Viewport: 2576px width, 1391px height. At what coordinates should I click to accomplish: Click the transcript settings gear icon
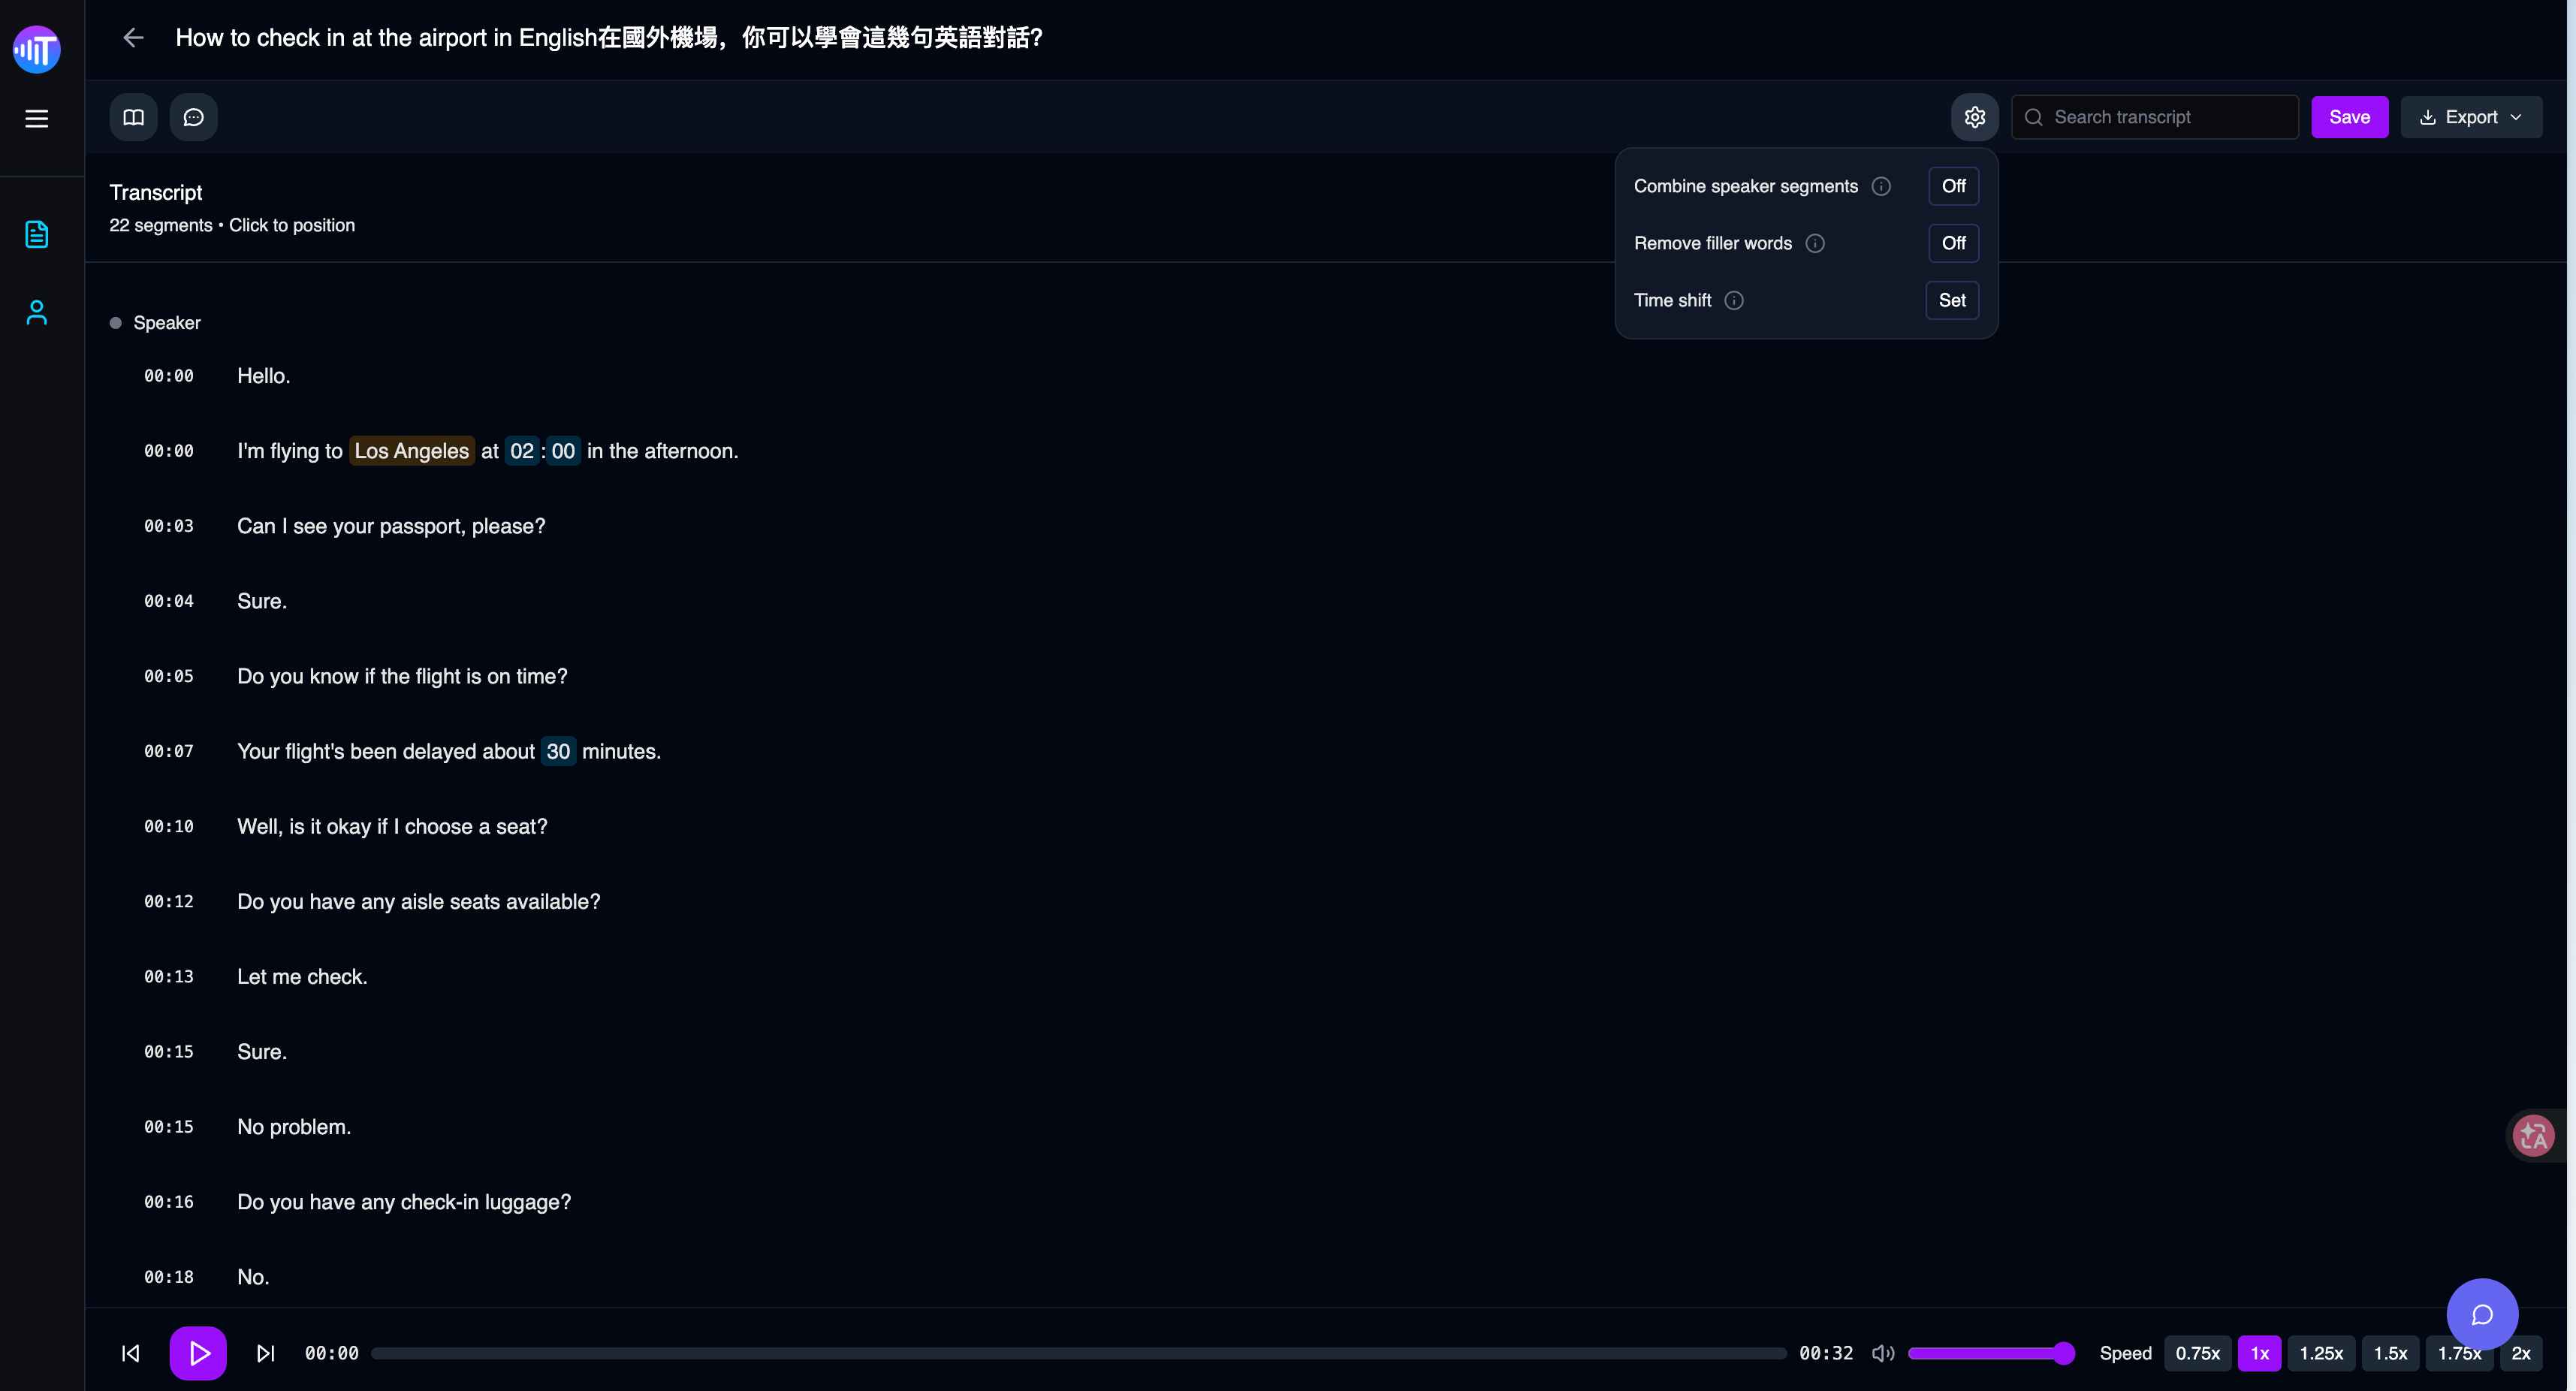pos(1974,117)
